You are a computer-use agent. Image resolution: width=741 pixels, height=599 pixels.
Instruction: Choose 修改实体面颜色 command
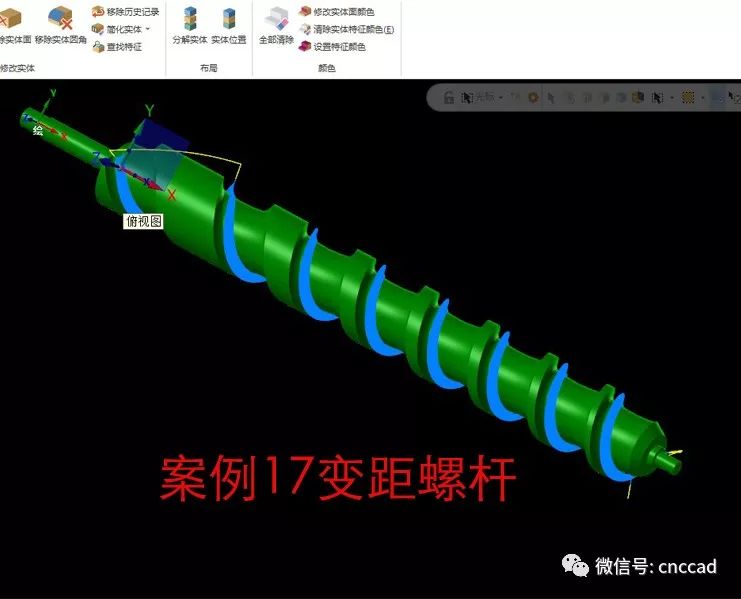pyautogui.click(x=336, y=12)
